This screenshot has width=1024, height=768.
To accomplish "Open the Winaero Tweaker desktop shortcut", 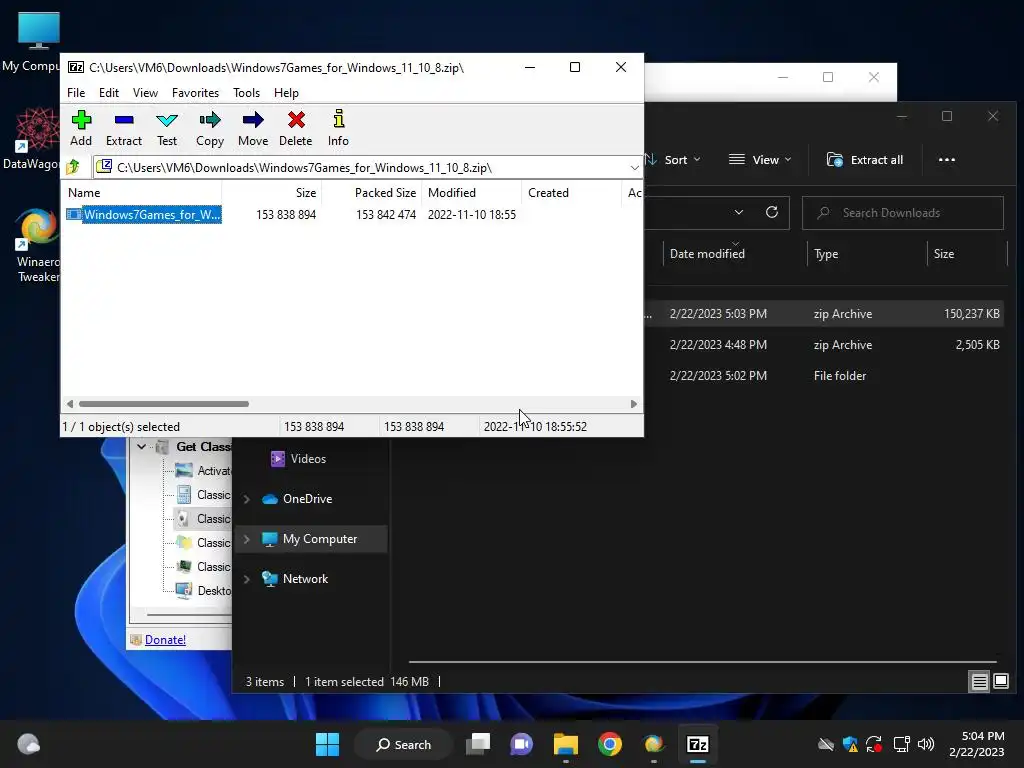I will click(x=38, y=244).
